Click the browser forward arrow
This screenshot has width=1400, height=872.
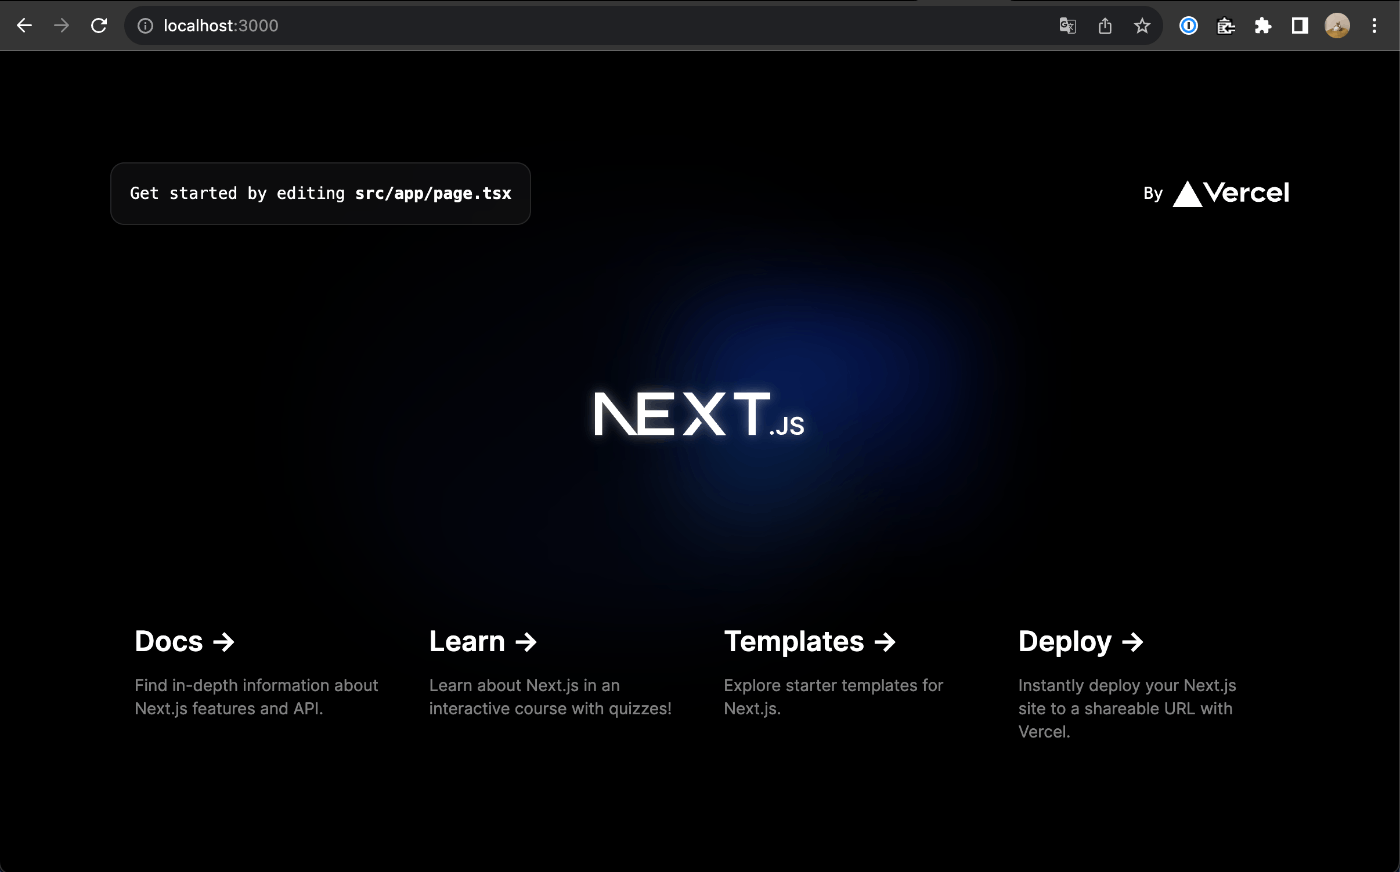point(61,26)
